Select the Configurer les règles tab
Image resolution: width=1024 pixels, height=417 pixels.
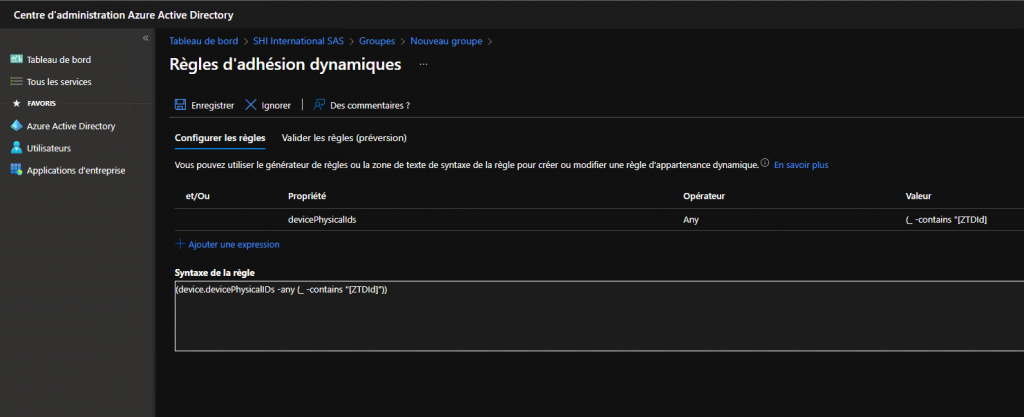220,138
